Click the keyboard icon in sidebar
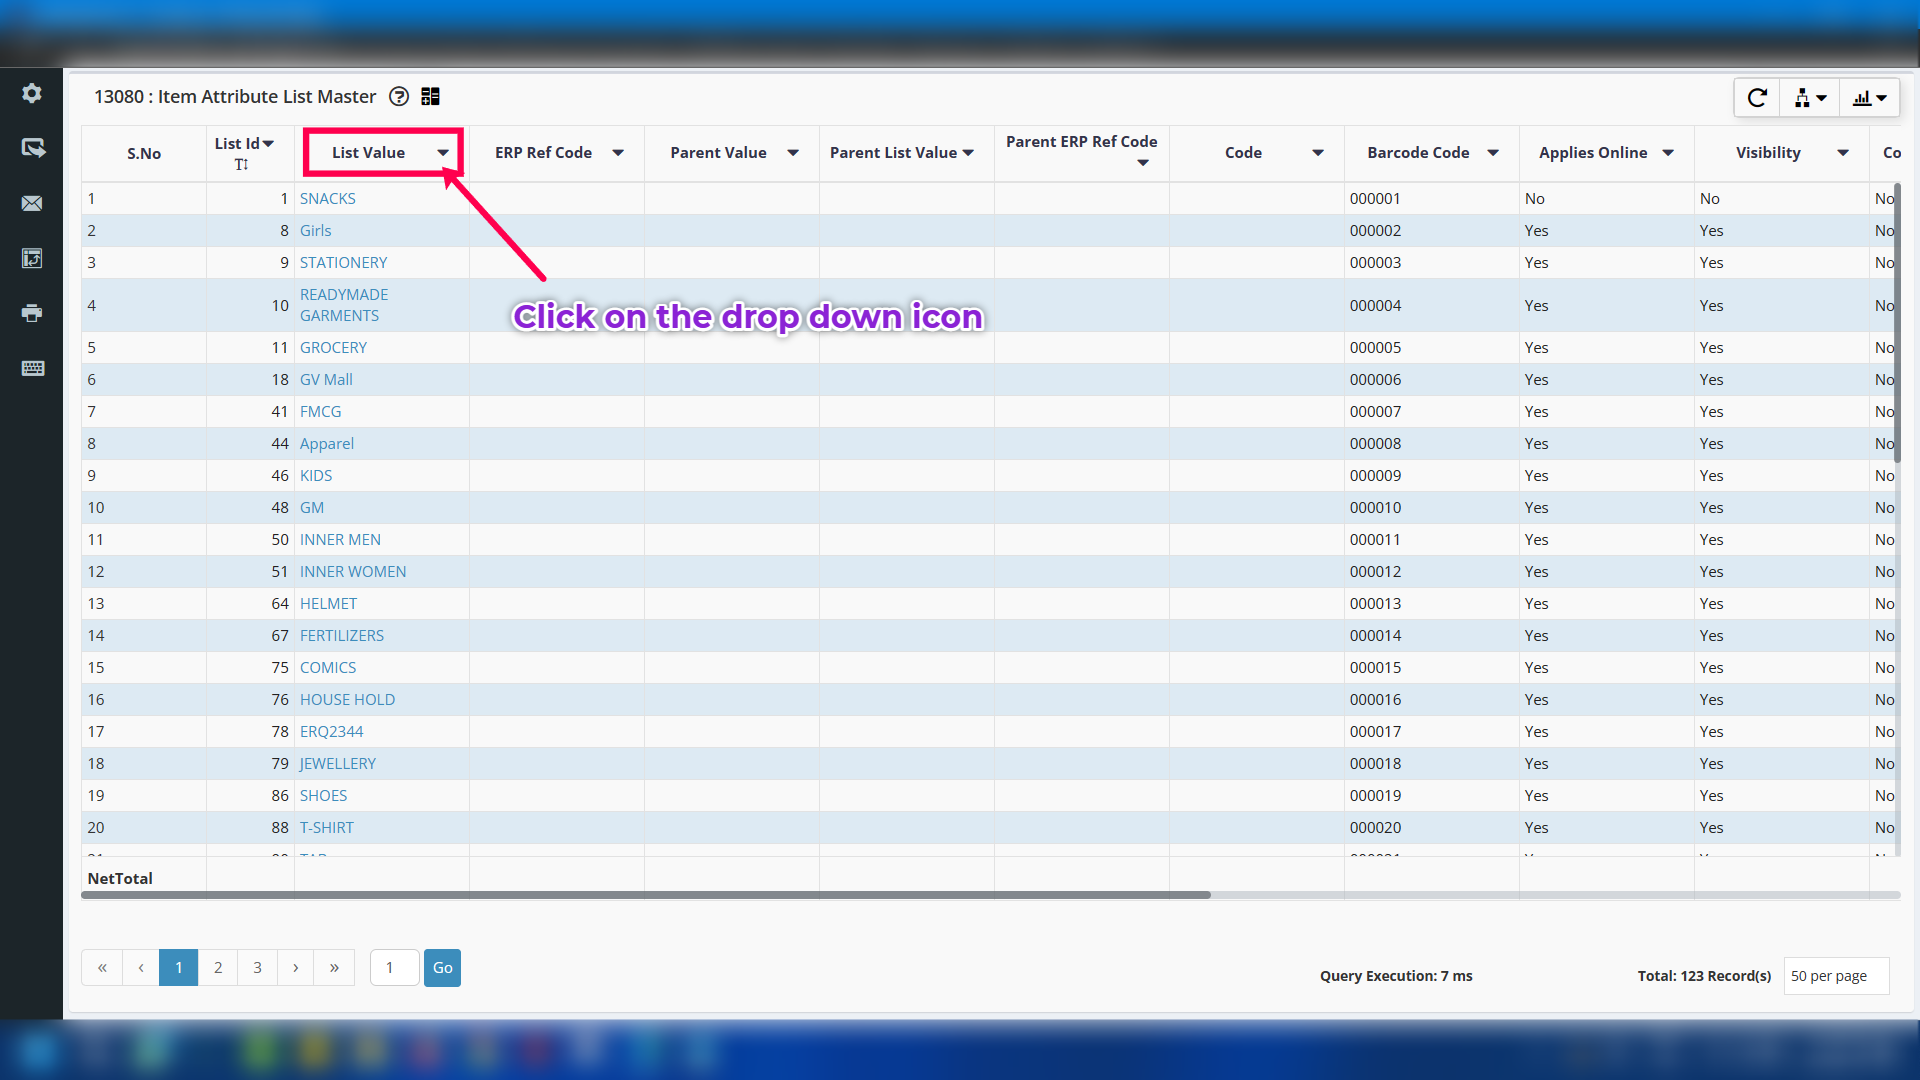The image size is (1920, 1080). pyautogui.click(x=32, y=368)
